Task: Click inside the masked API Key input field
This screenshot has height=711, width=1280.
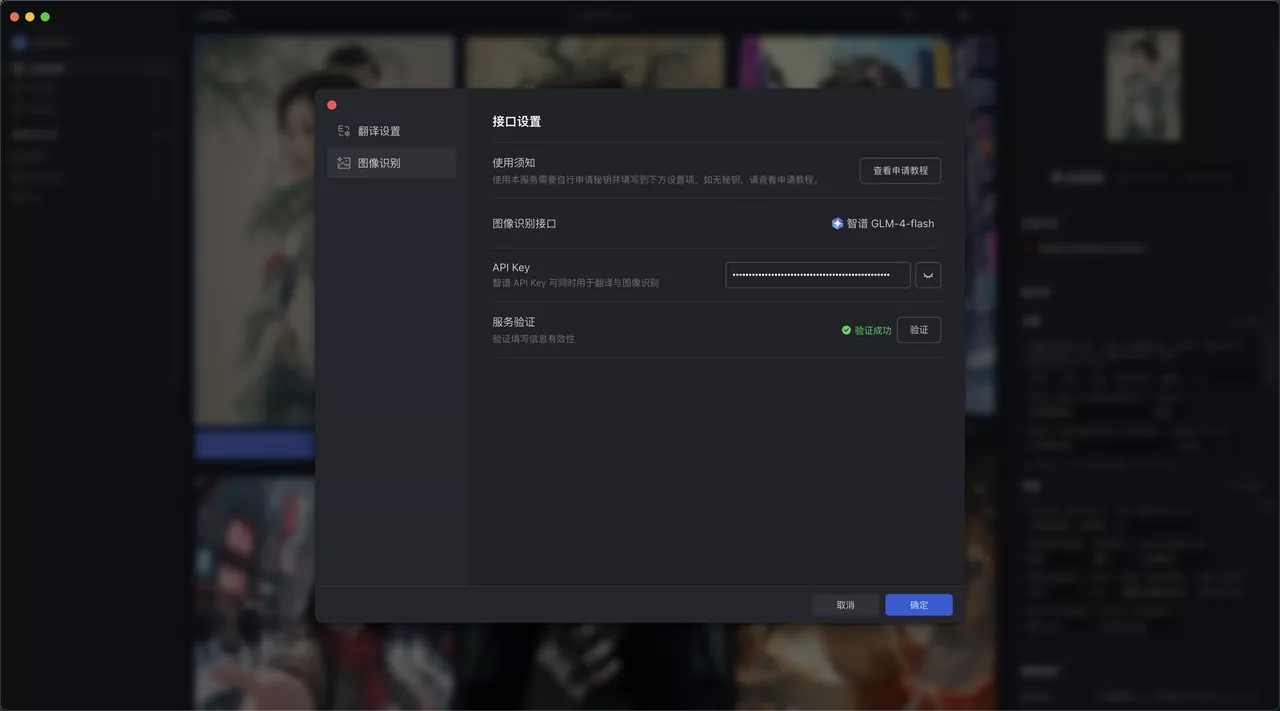Action: 817,274
